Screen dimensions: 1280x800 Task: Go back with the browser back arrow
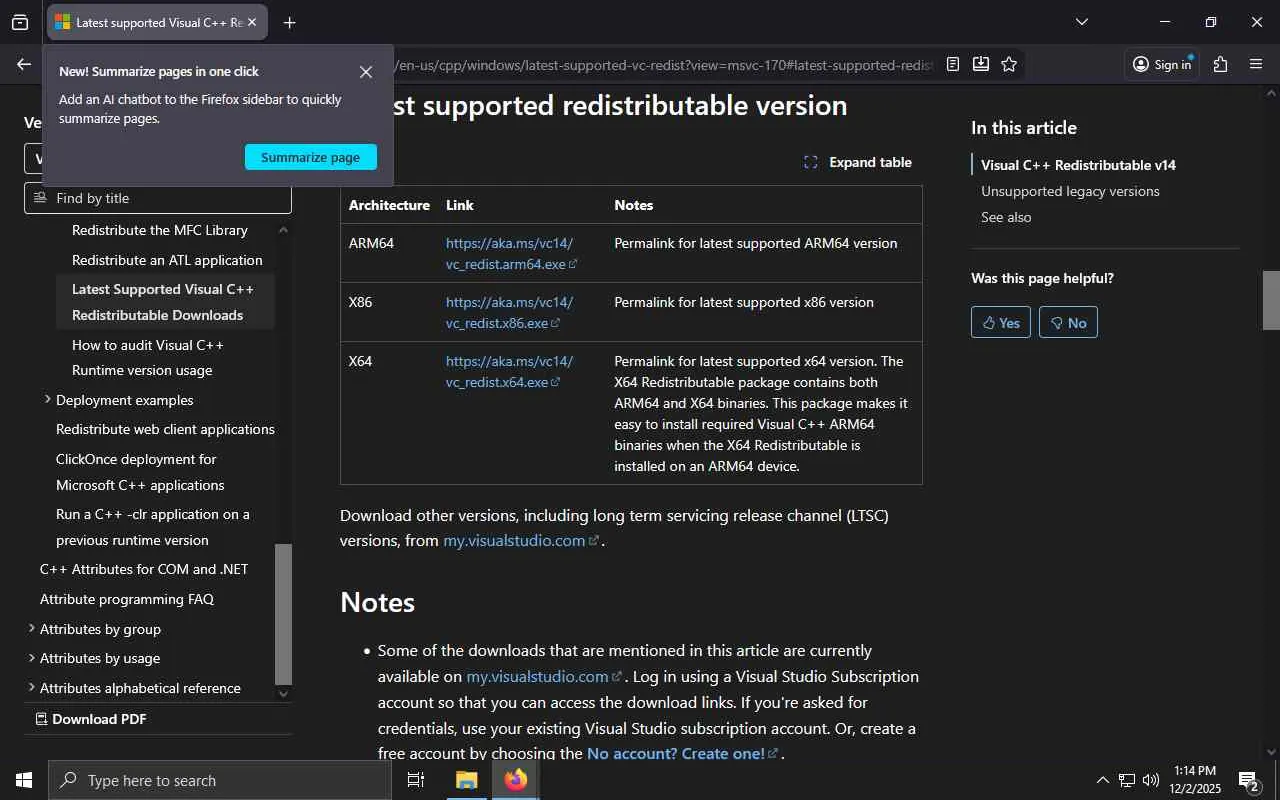[x=23, y=64]
